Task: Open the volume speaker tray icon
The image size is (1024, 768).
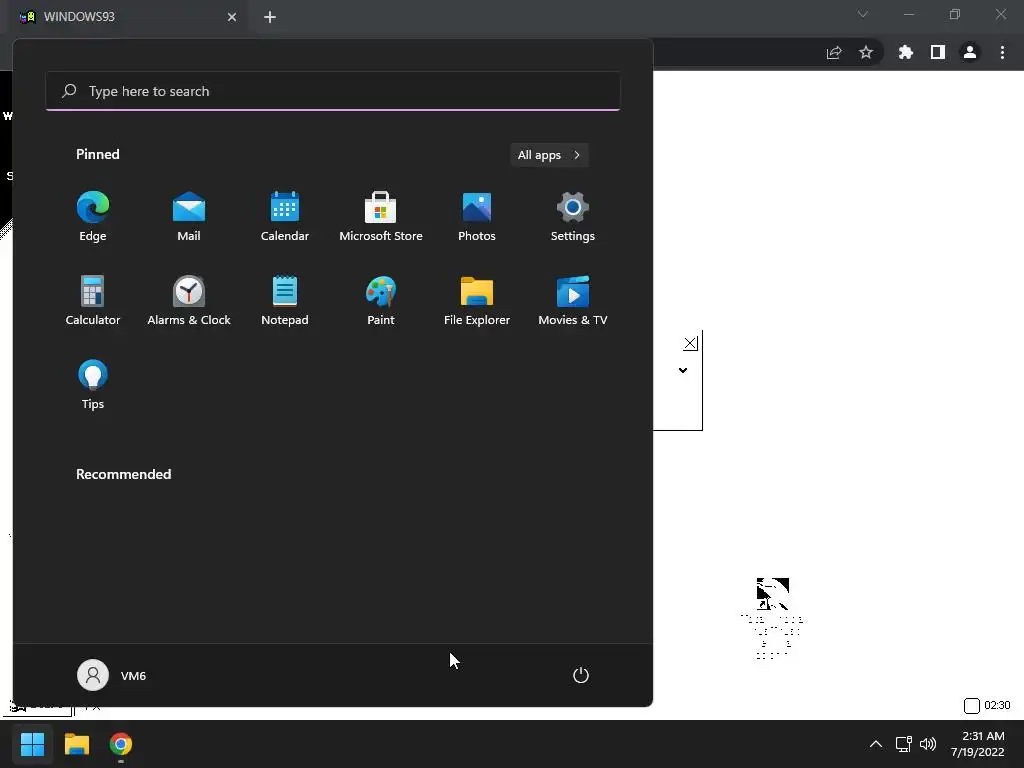Action: (x=927, y=744)
